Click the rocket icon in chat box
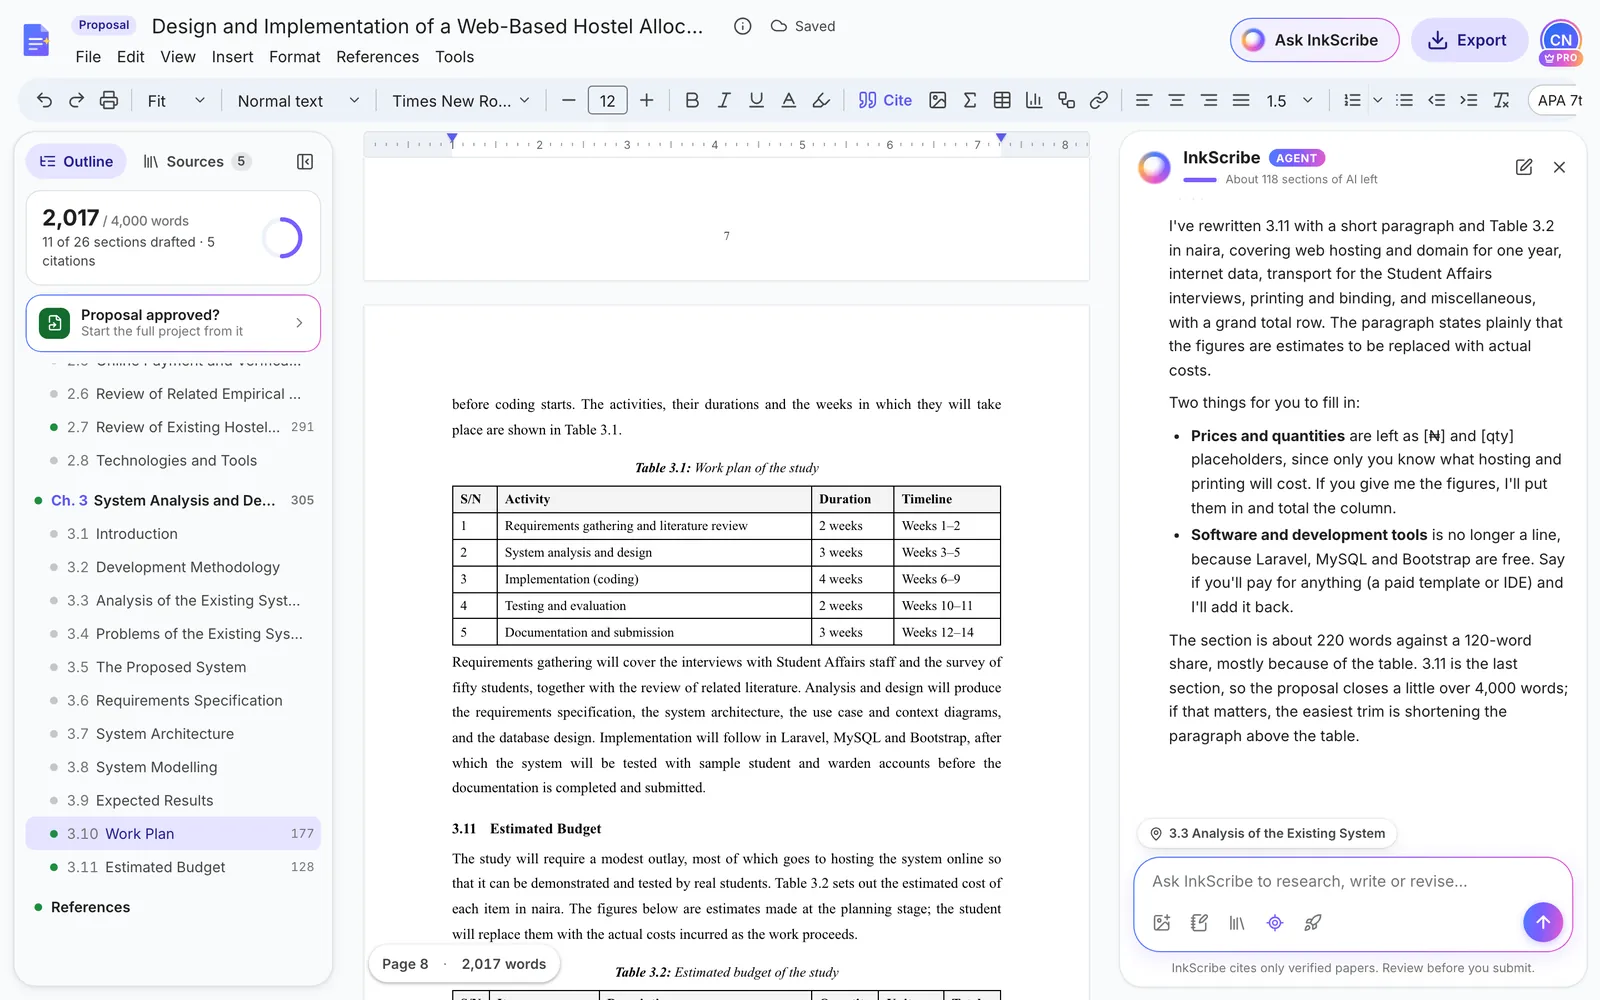The image size is (1600, 1000). tap(1313, 923)
